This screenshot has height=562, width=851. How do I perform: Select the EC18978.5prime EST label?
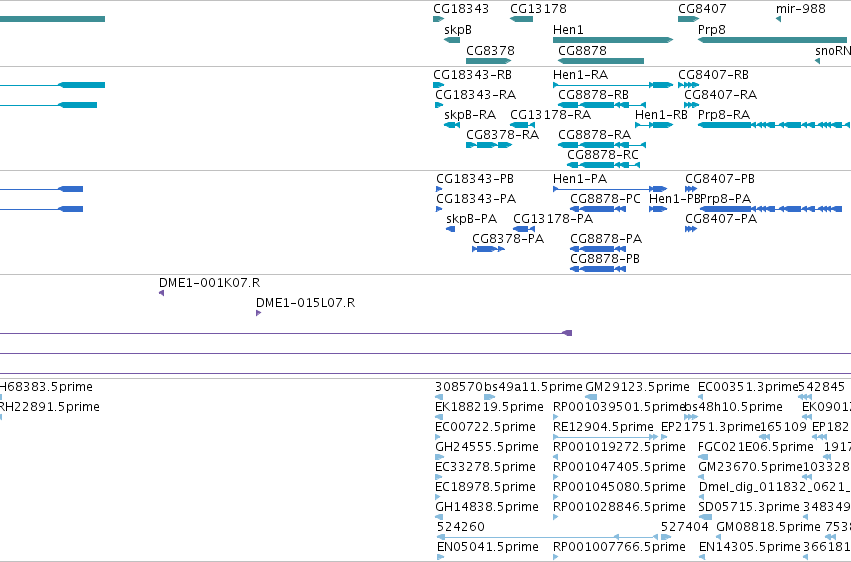pyautogui.click(x=485, y=488)
